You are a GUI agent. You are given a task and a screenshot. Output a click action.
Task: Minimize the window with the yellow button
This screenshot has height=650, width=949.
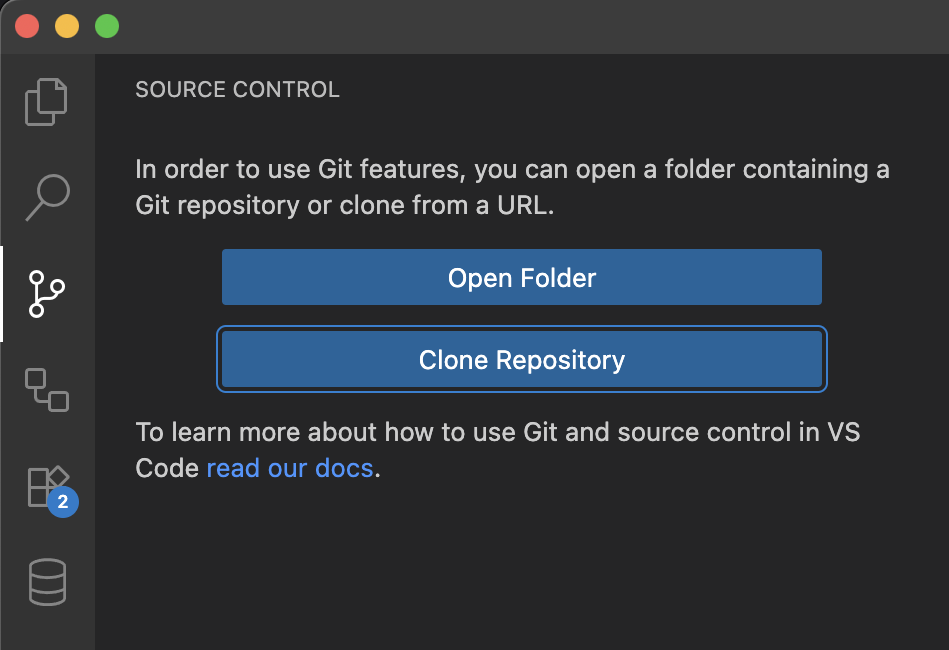click(67, 26)
